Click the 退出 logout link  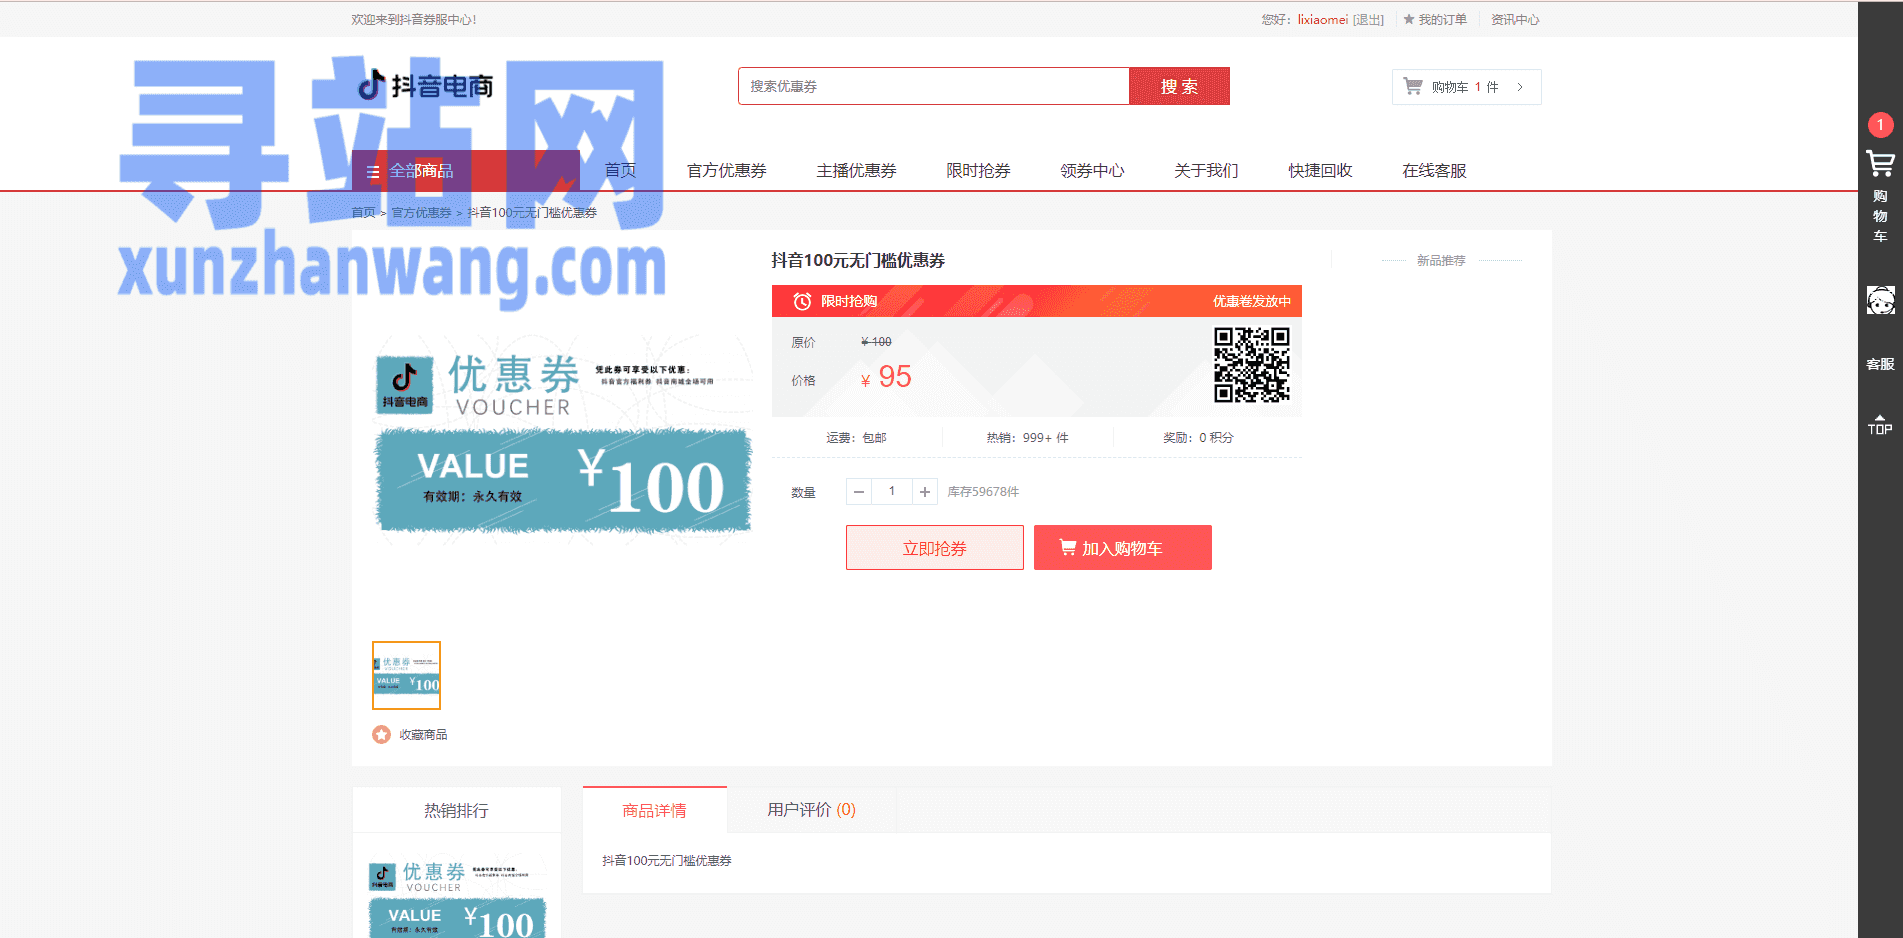[x=1369, y=19]
